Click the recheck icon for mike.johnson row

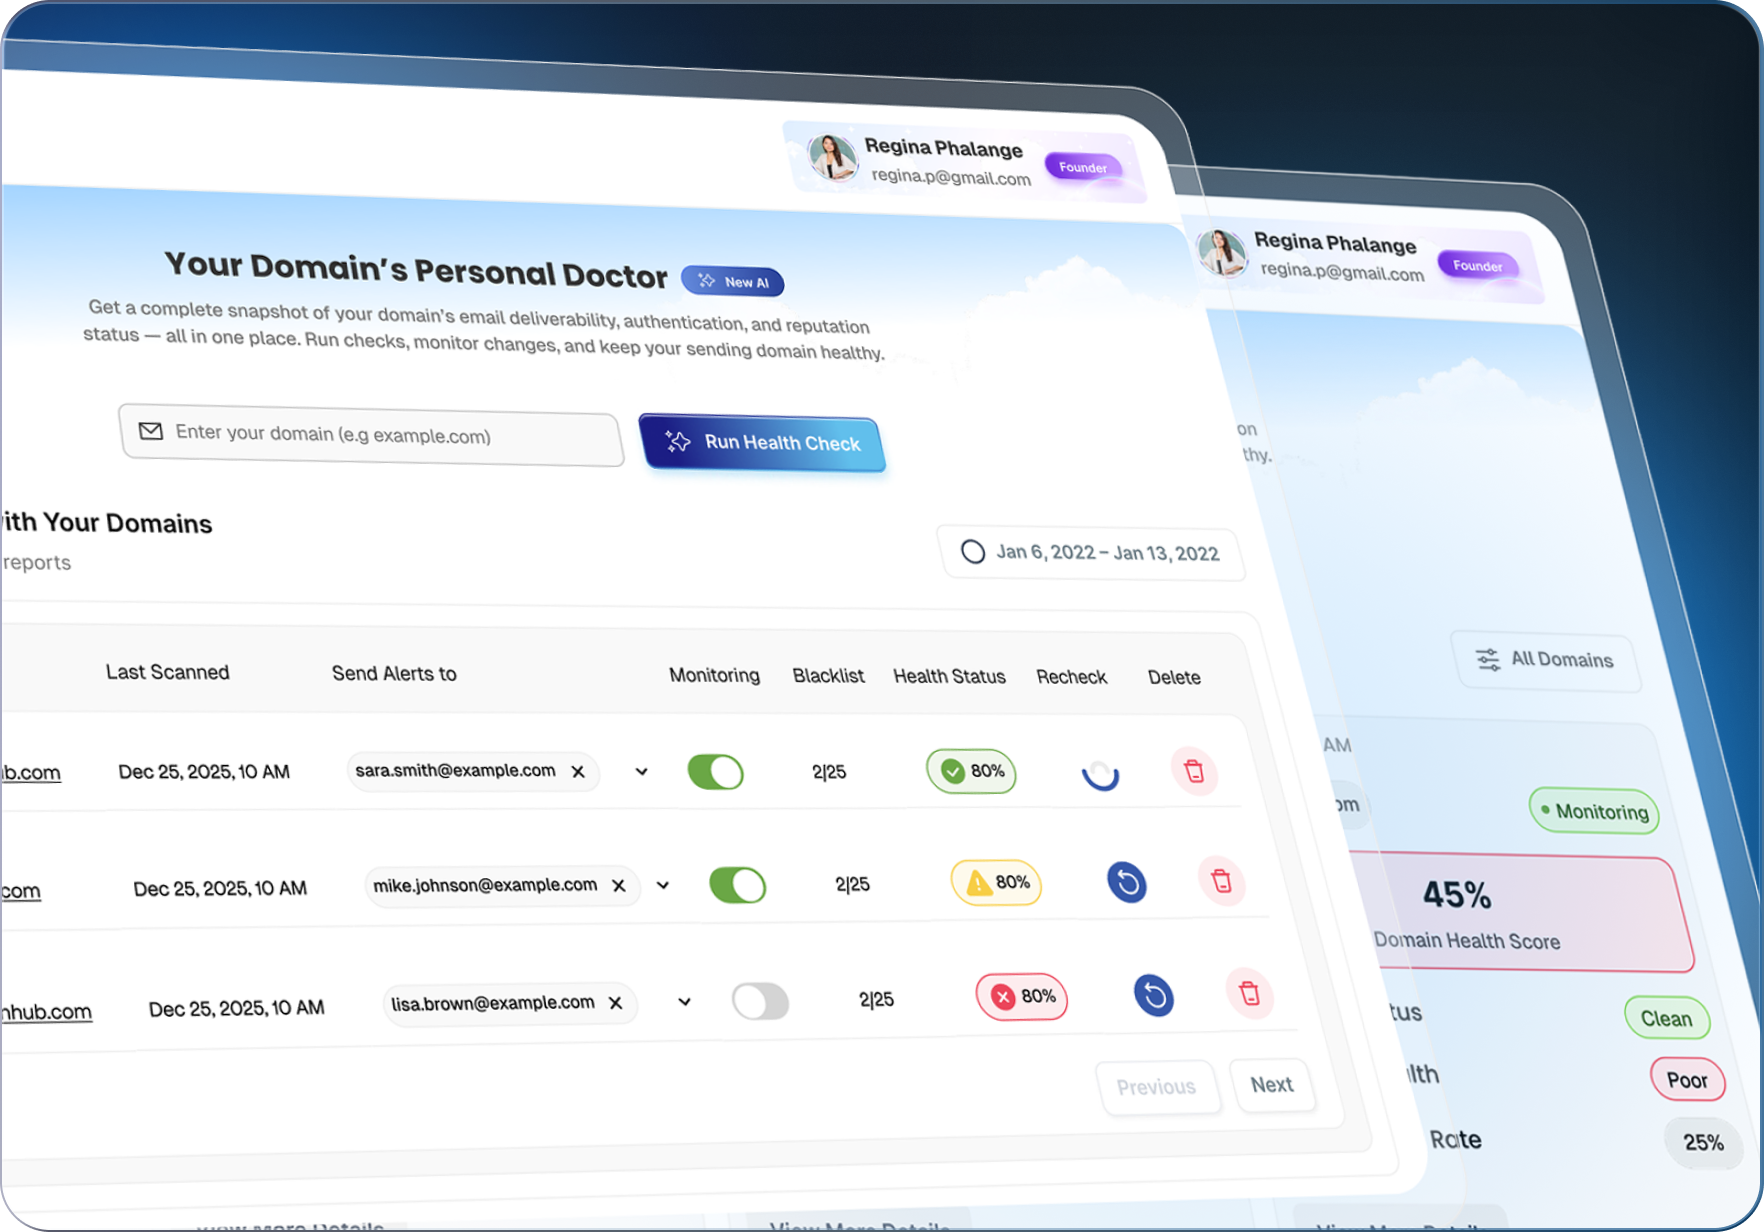[1126, 882]
